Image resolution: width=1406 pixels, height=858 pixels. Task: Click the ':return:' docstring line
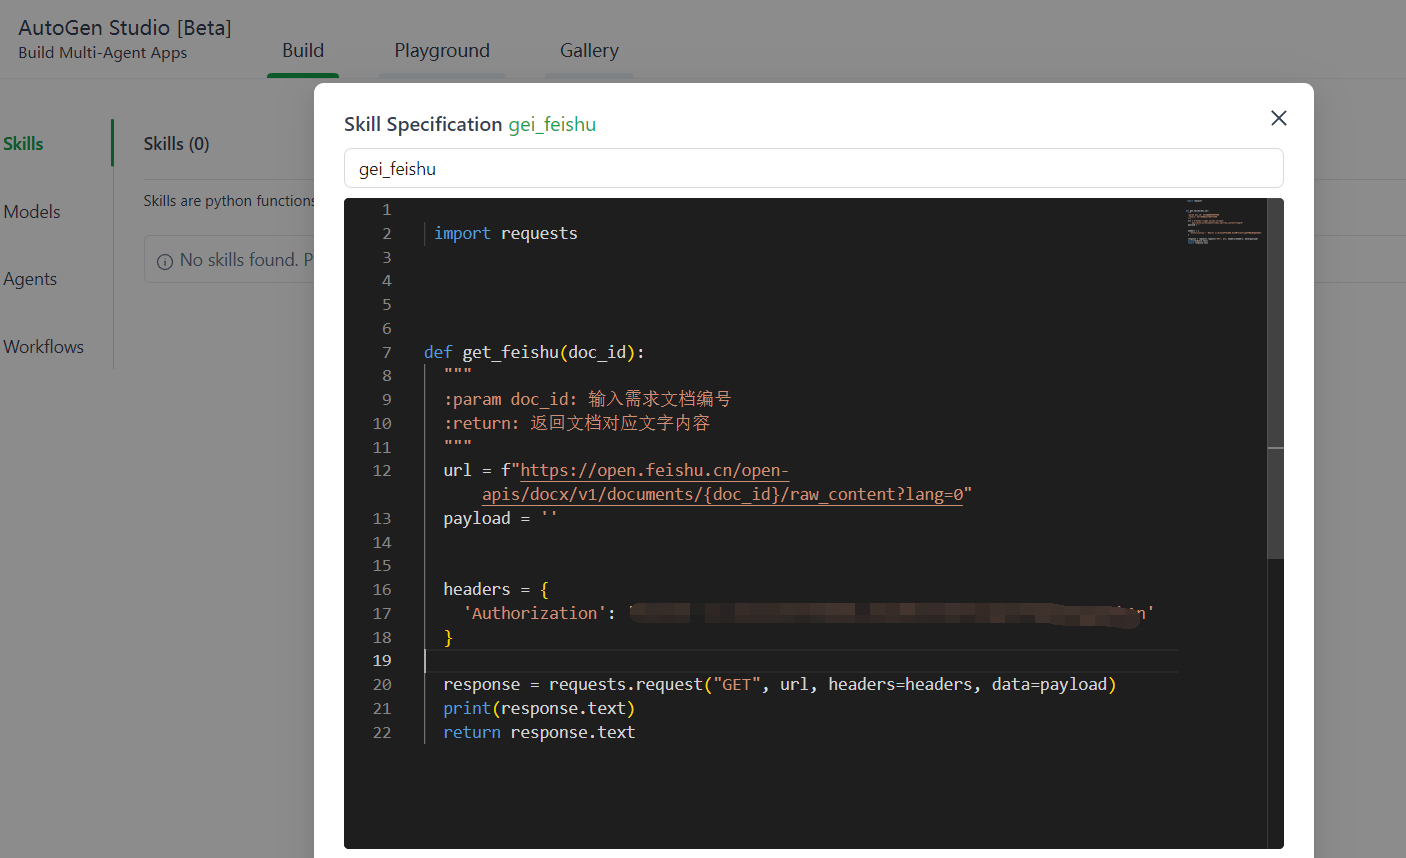[x=577, y=423]
